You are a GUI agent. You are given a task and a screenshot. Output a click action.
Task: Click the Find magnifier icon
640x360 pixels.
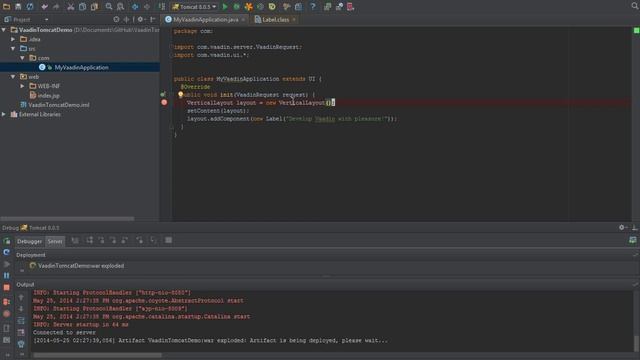[x=109, y=7]
